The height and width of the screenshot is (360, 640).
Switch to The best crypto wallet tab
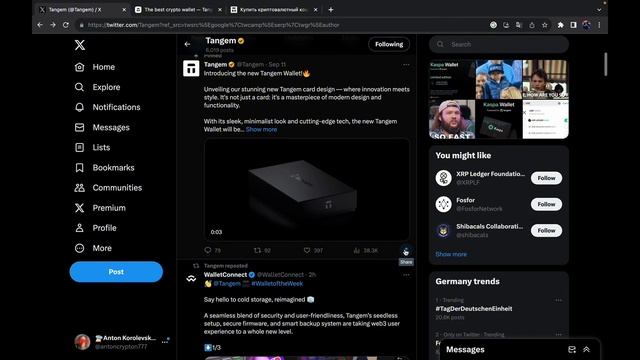click(x=177, y=9)
